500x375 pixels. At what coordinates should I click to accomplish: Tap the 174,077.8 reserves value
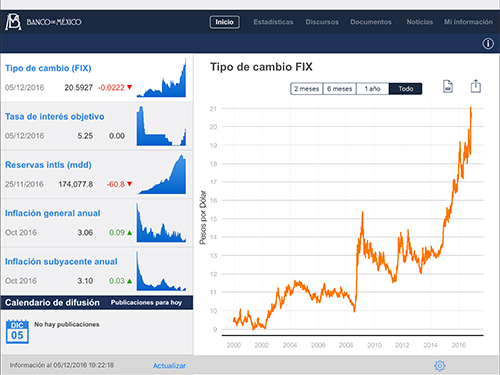(x=76, y=184)
